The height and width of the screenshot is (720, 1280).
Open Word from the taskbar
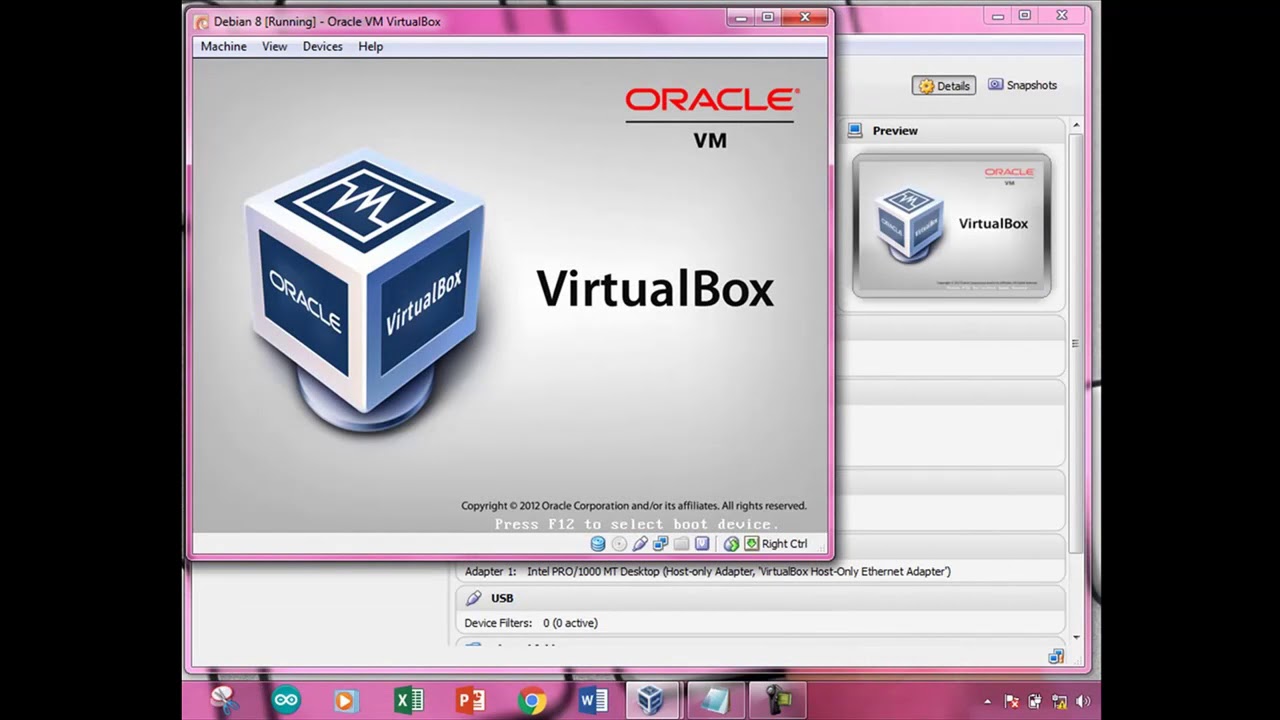click(x=593, y=700)
